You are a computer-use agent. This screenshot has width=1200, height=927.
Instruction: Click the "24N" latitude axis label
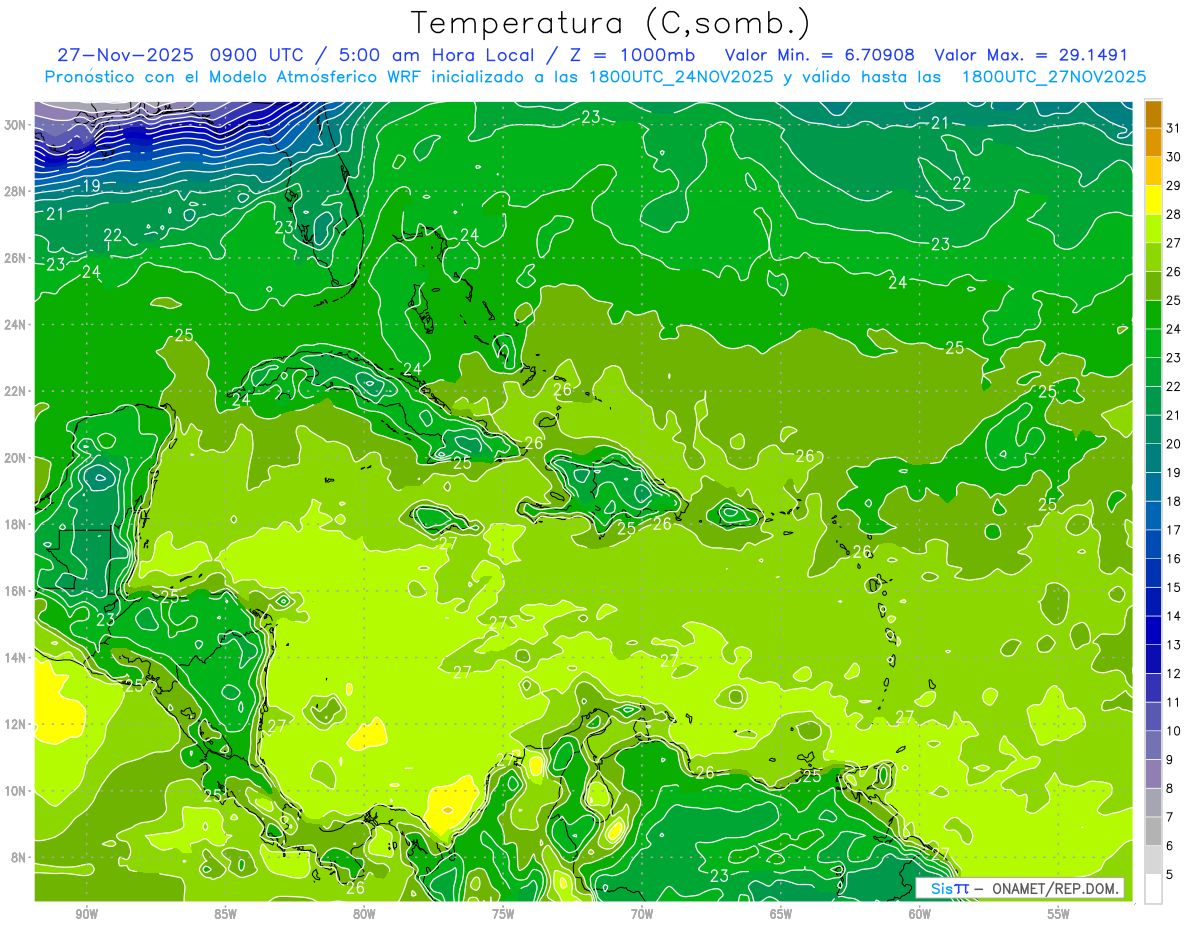[x=15, y=324]
